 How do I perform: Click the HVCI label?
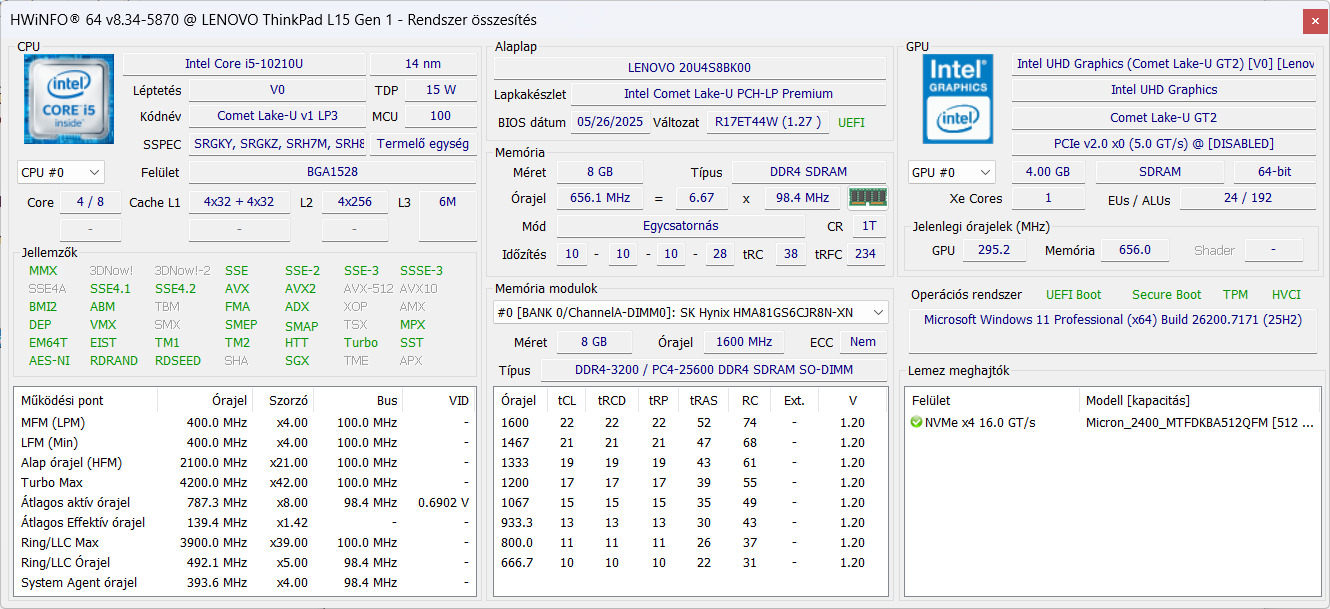1286,295
